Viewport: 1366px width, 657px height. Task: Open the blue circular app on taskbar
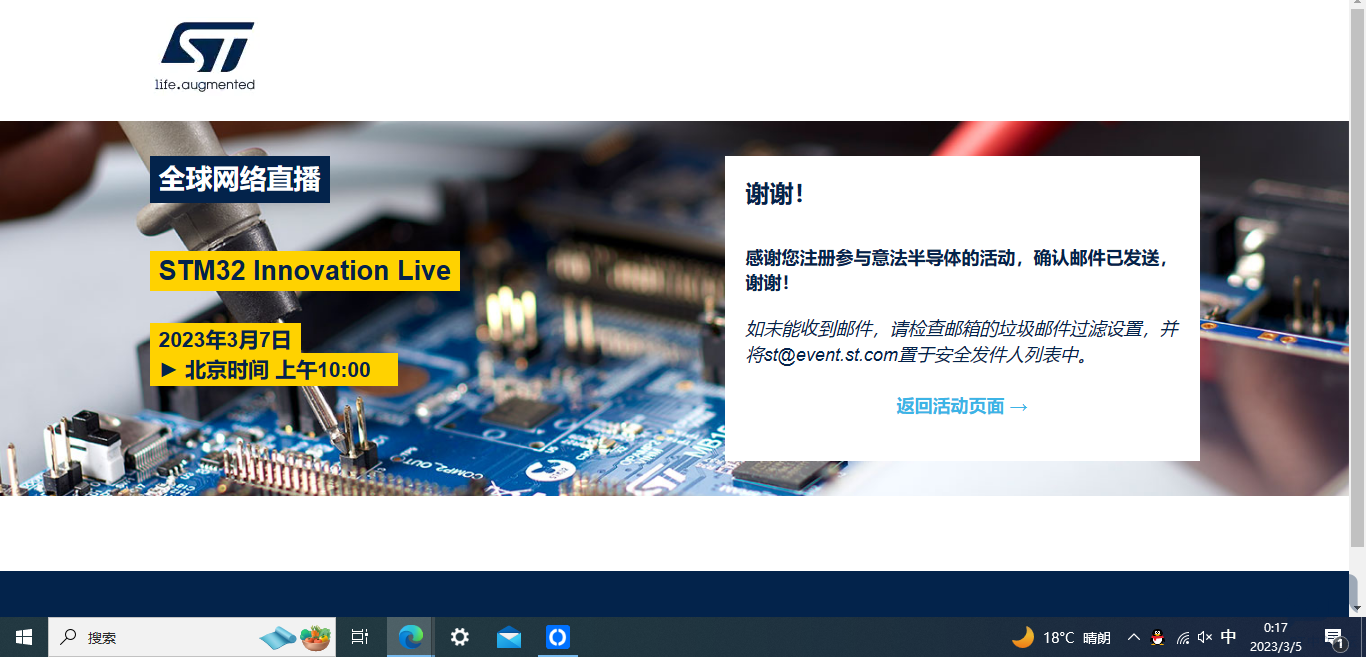click(557, 637)
